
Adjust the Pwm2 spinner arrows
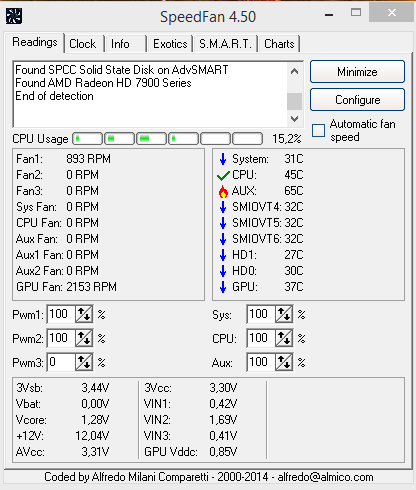84,338
